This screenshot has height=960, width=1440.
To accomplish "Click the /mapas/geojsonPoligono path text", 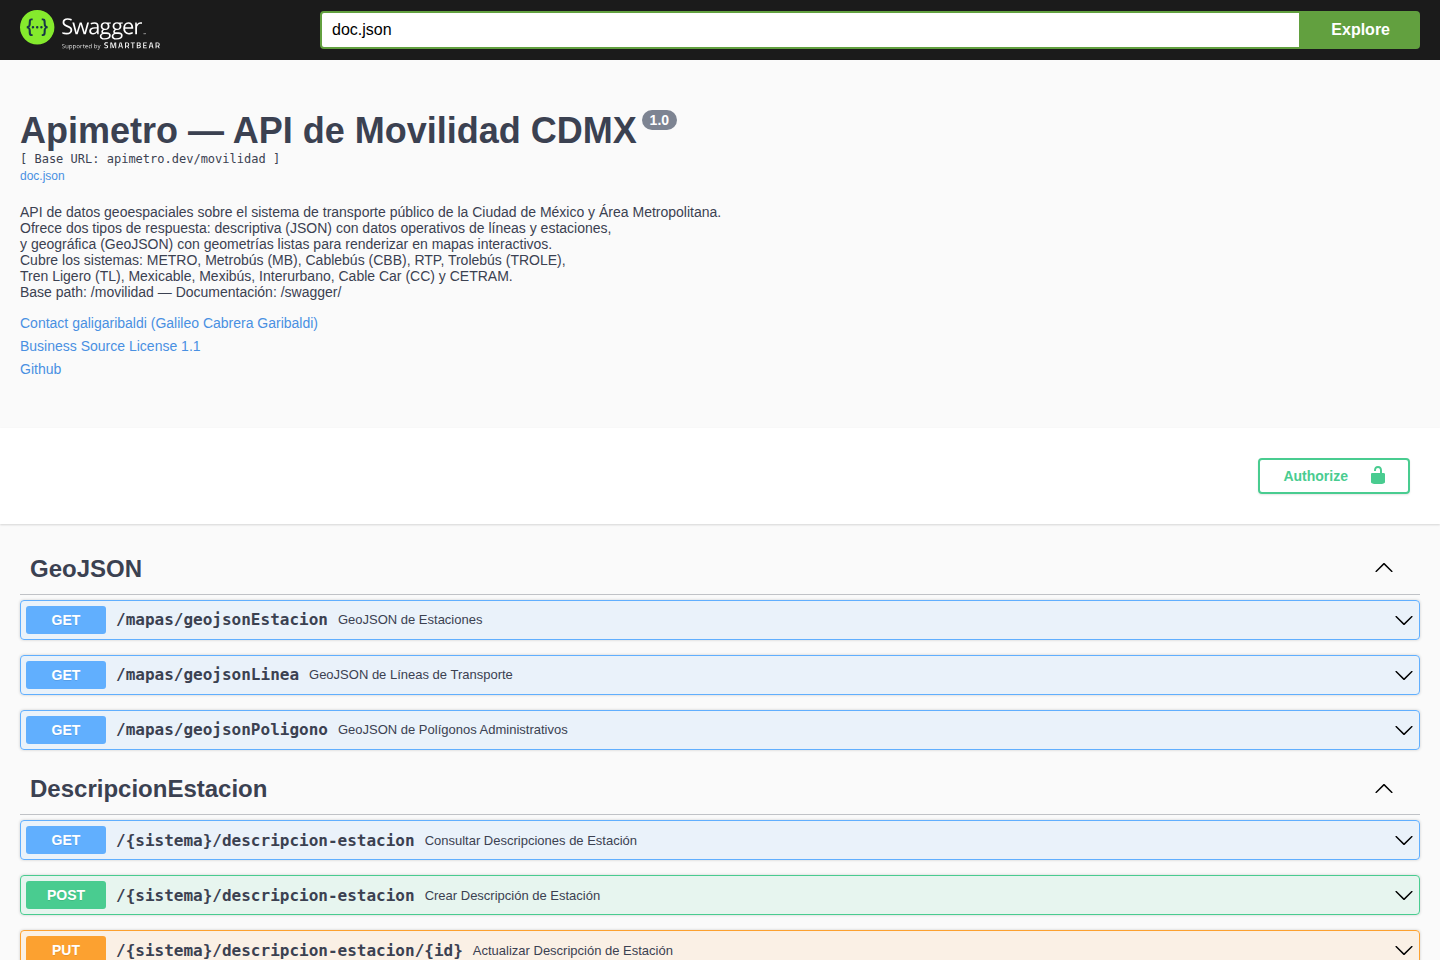I will point(222,730).
